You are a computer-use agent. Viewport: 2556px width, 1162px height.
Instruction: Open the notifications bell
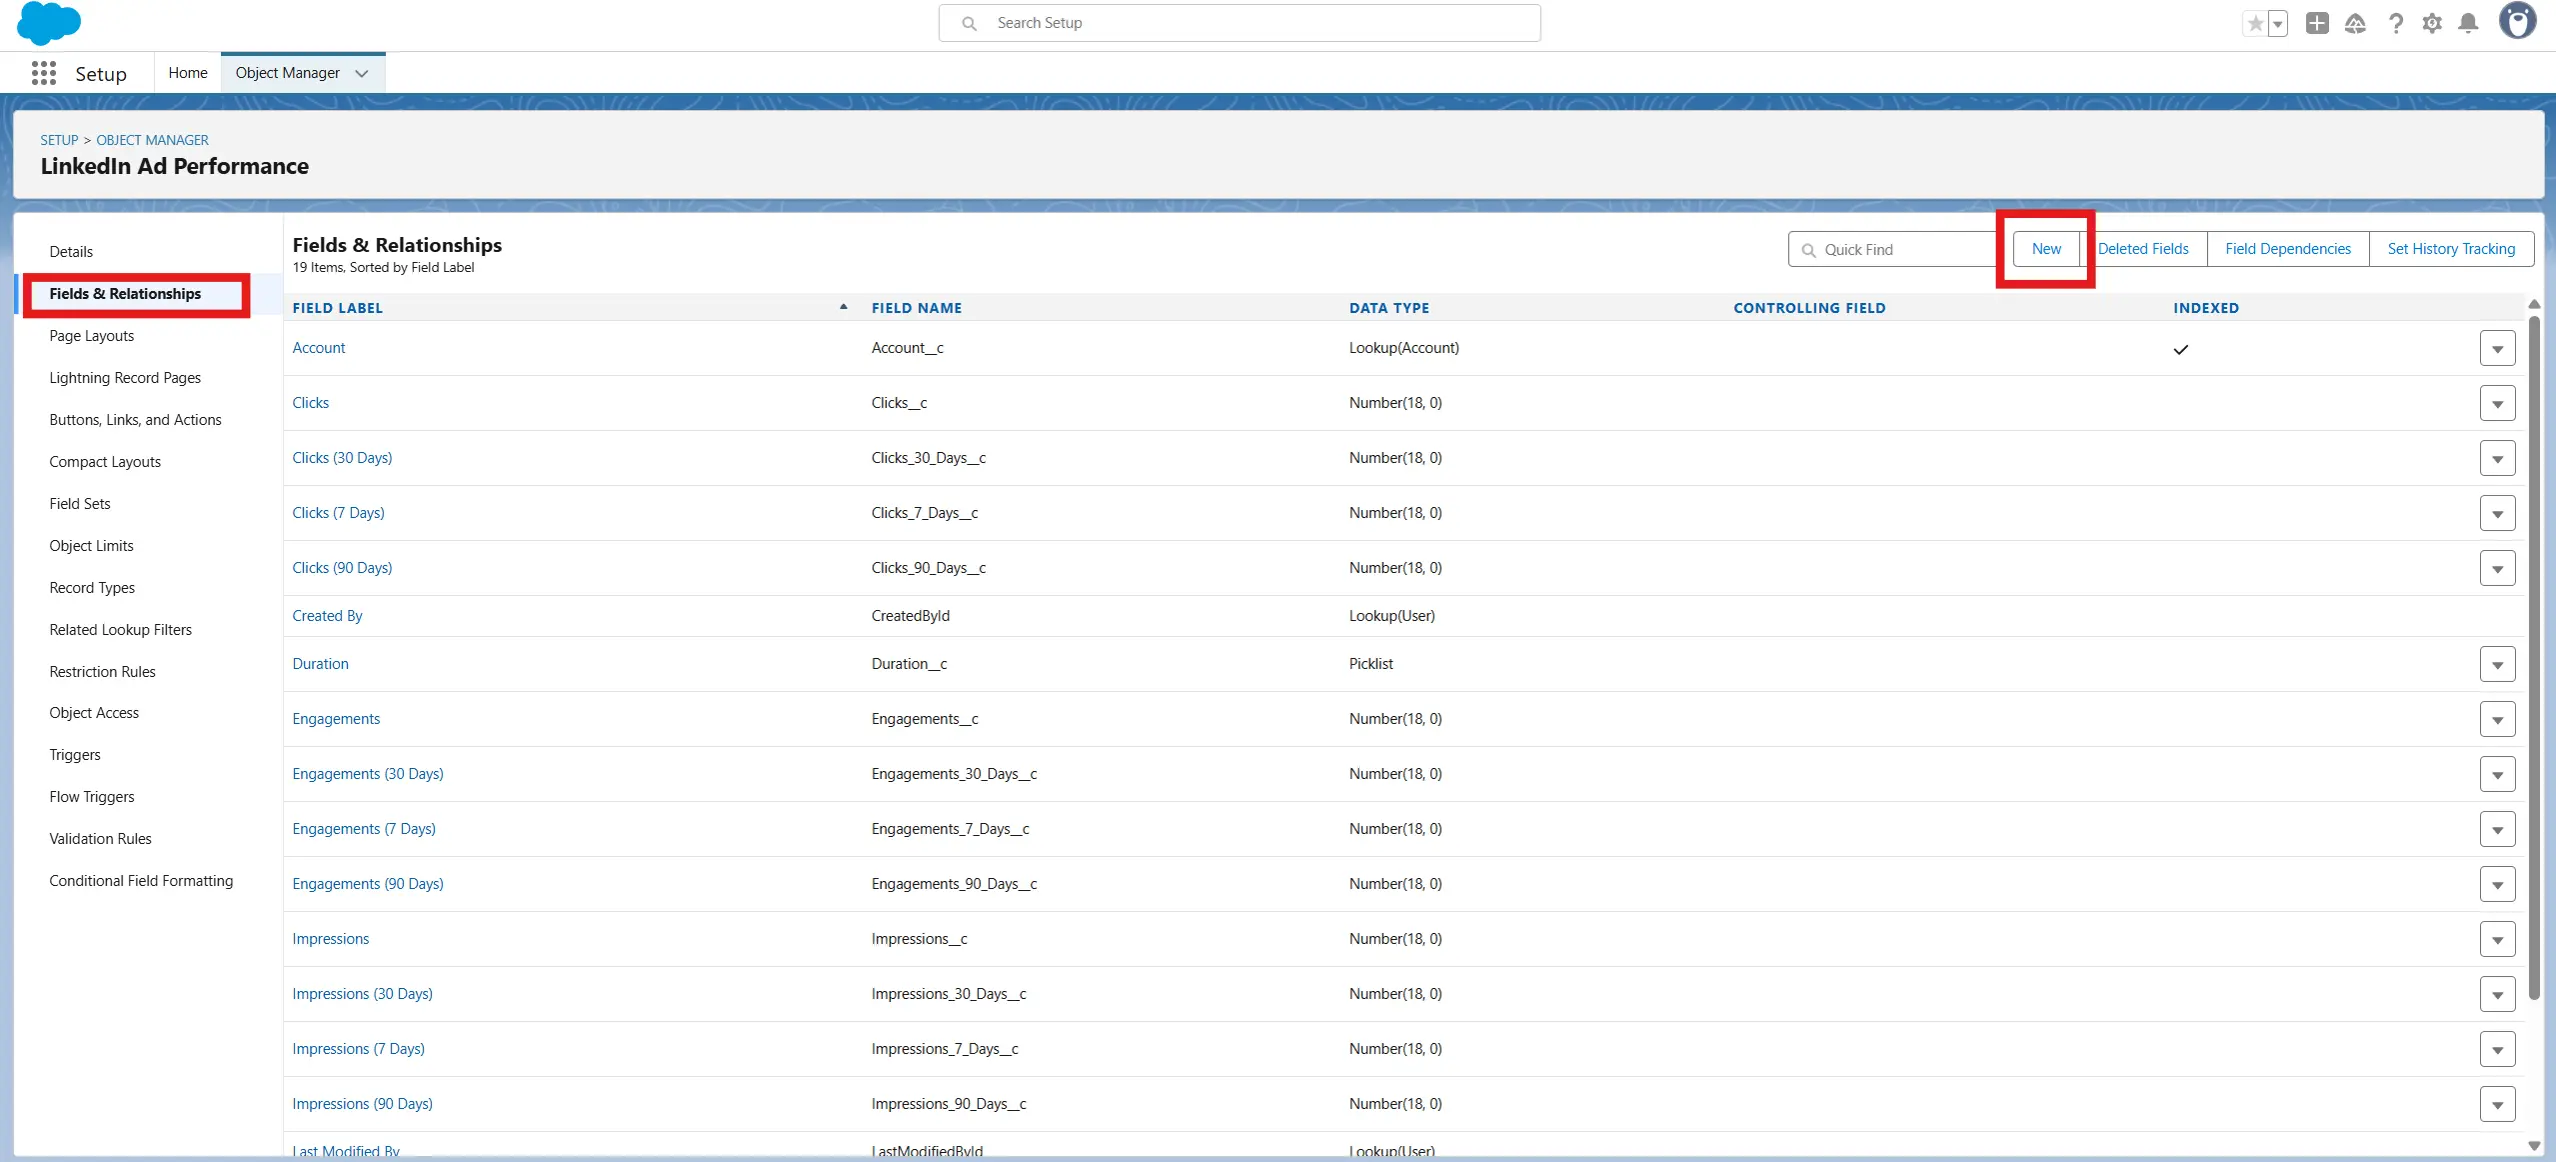(2468, 23)
